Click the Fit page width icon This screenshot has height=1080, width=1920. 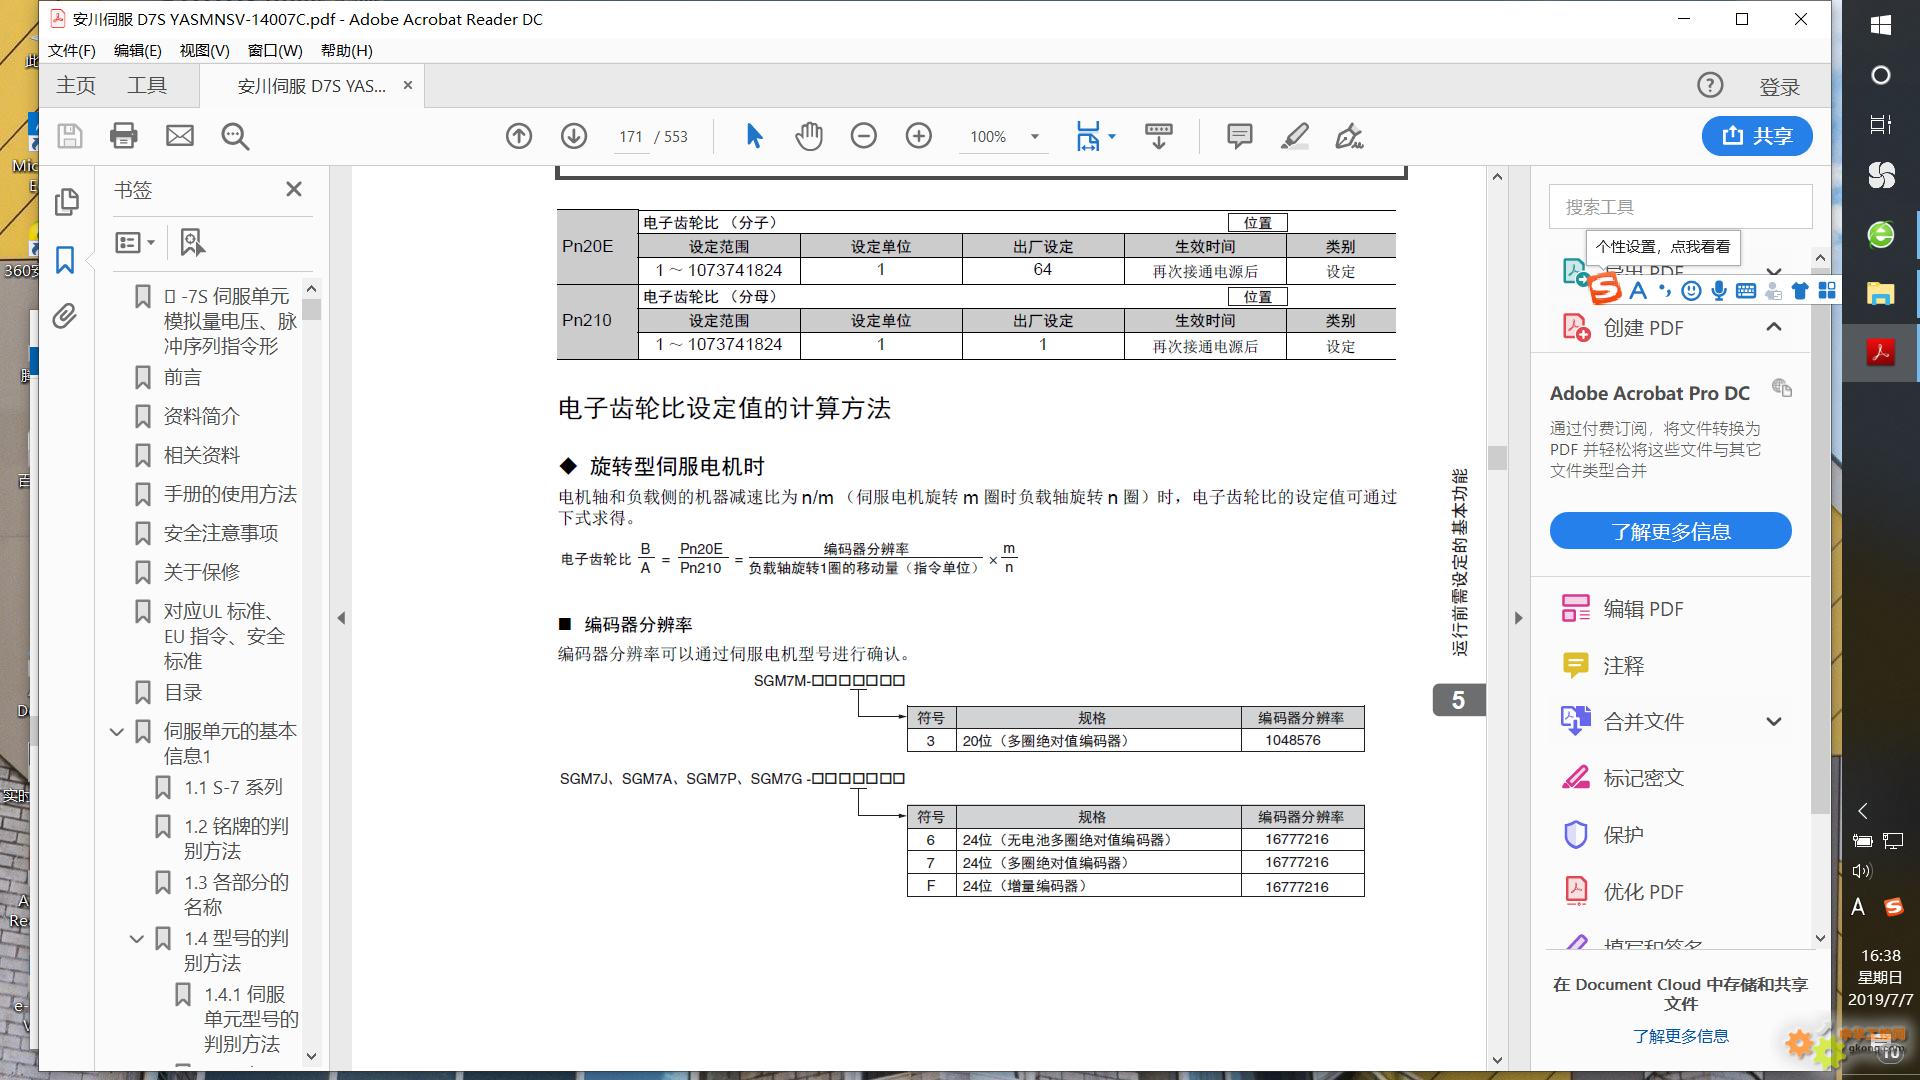coord(1087,136)
